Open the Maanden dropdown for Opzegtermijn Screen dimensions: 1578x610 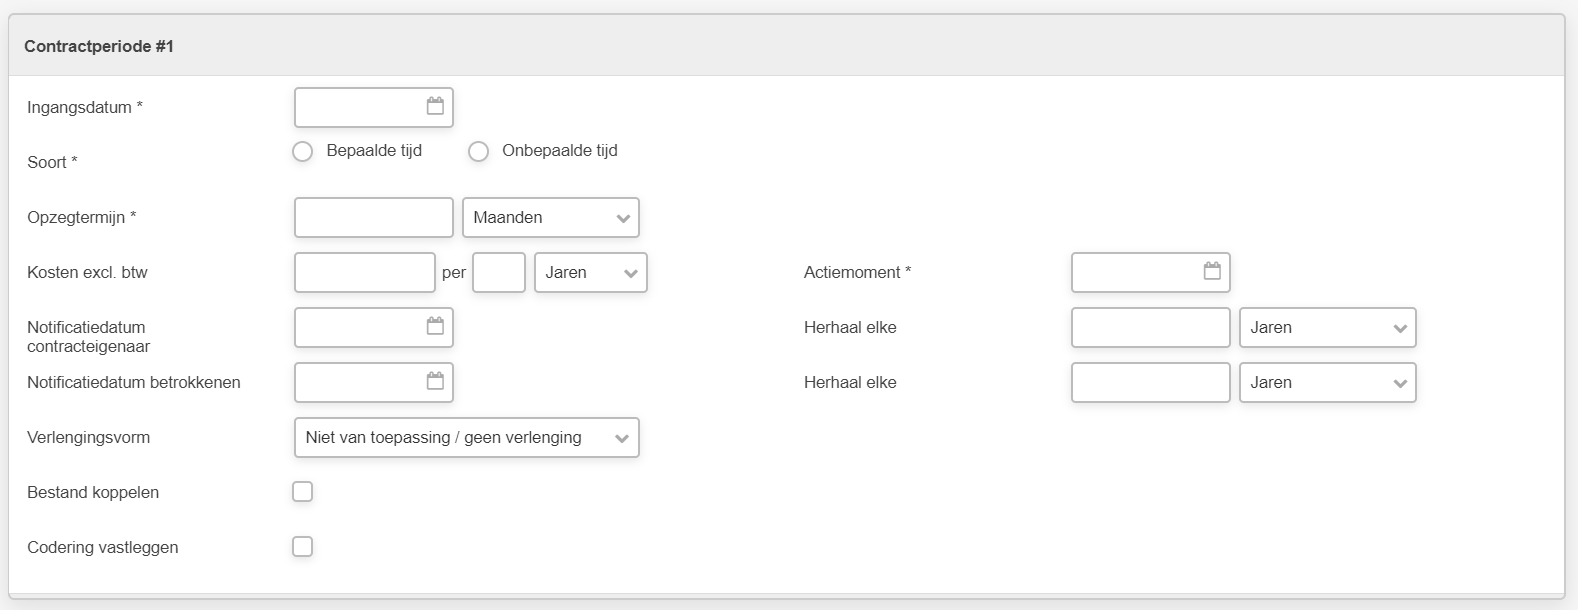(x=551, y=217)
